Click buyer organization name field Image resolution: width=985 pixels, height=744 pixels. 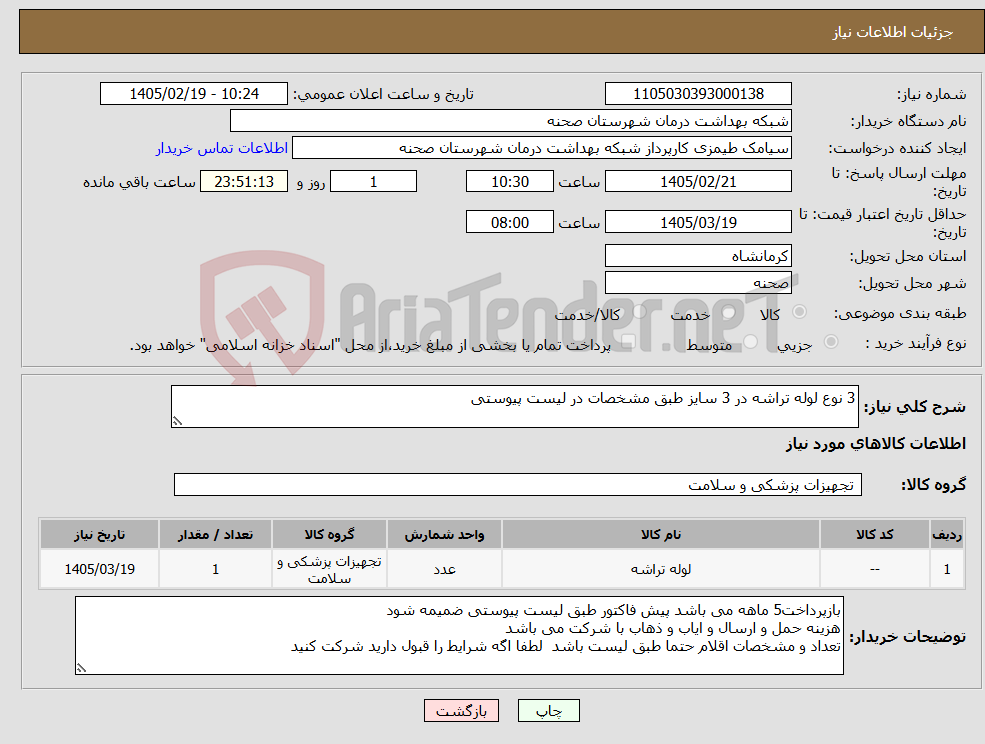[511, 121]
